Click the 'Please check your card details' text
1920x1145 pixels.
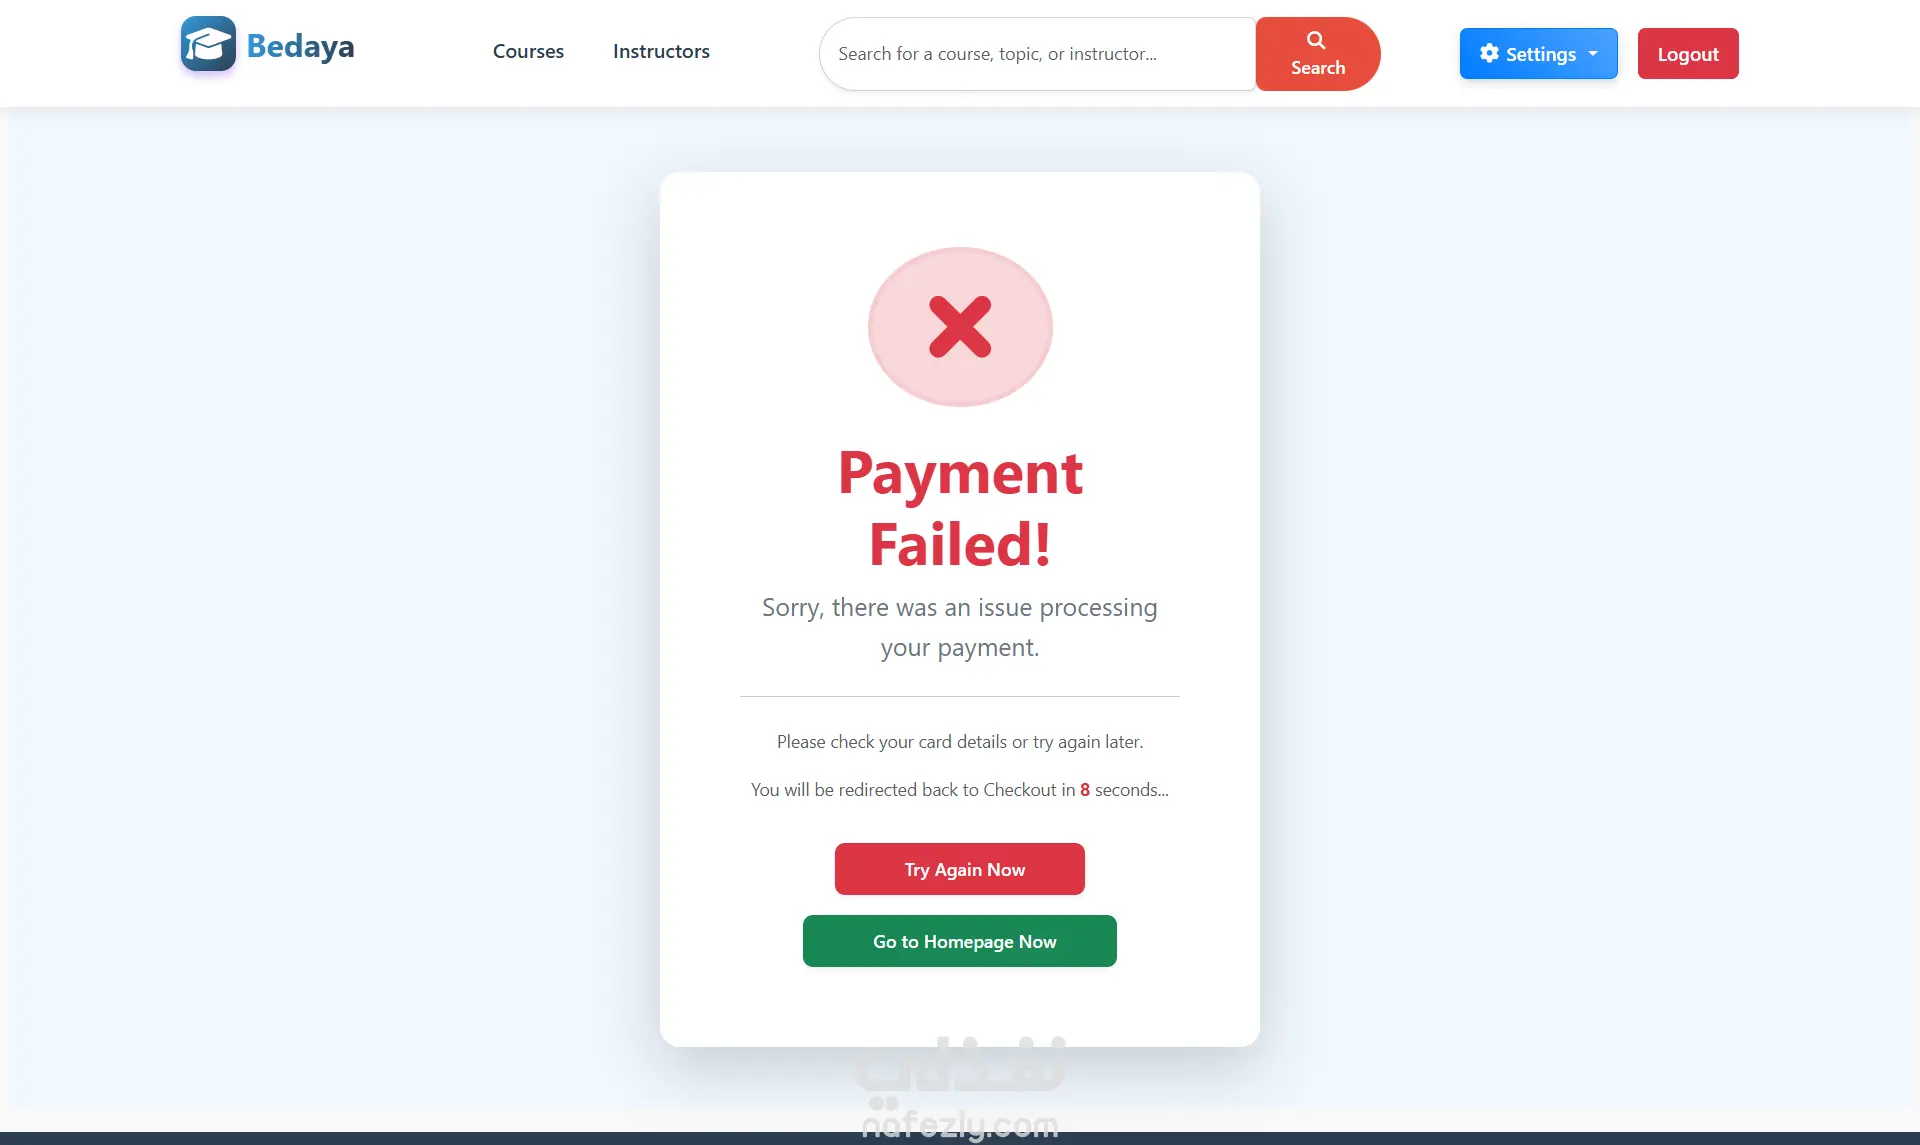[960, 742]
